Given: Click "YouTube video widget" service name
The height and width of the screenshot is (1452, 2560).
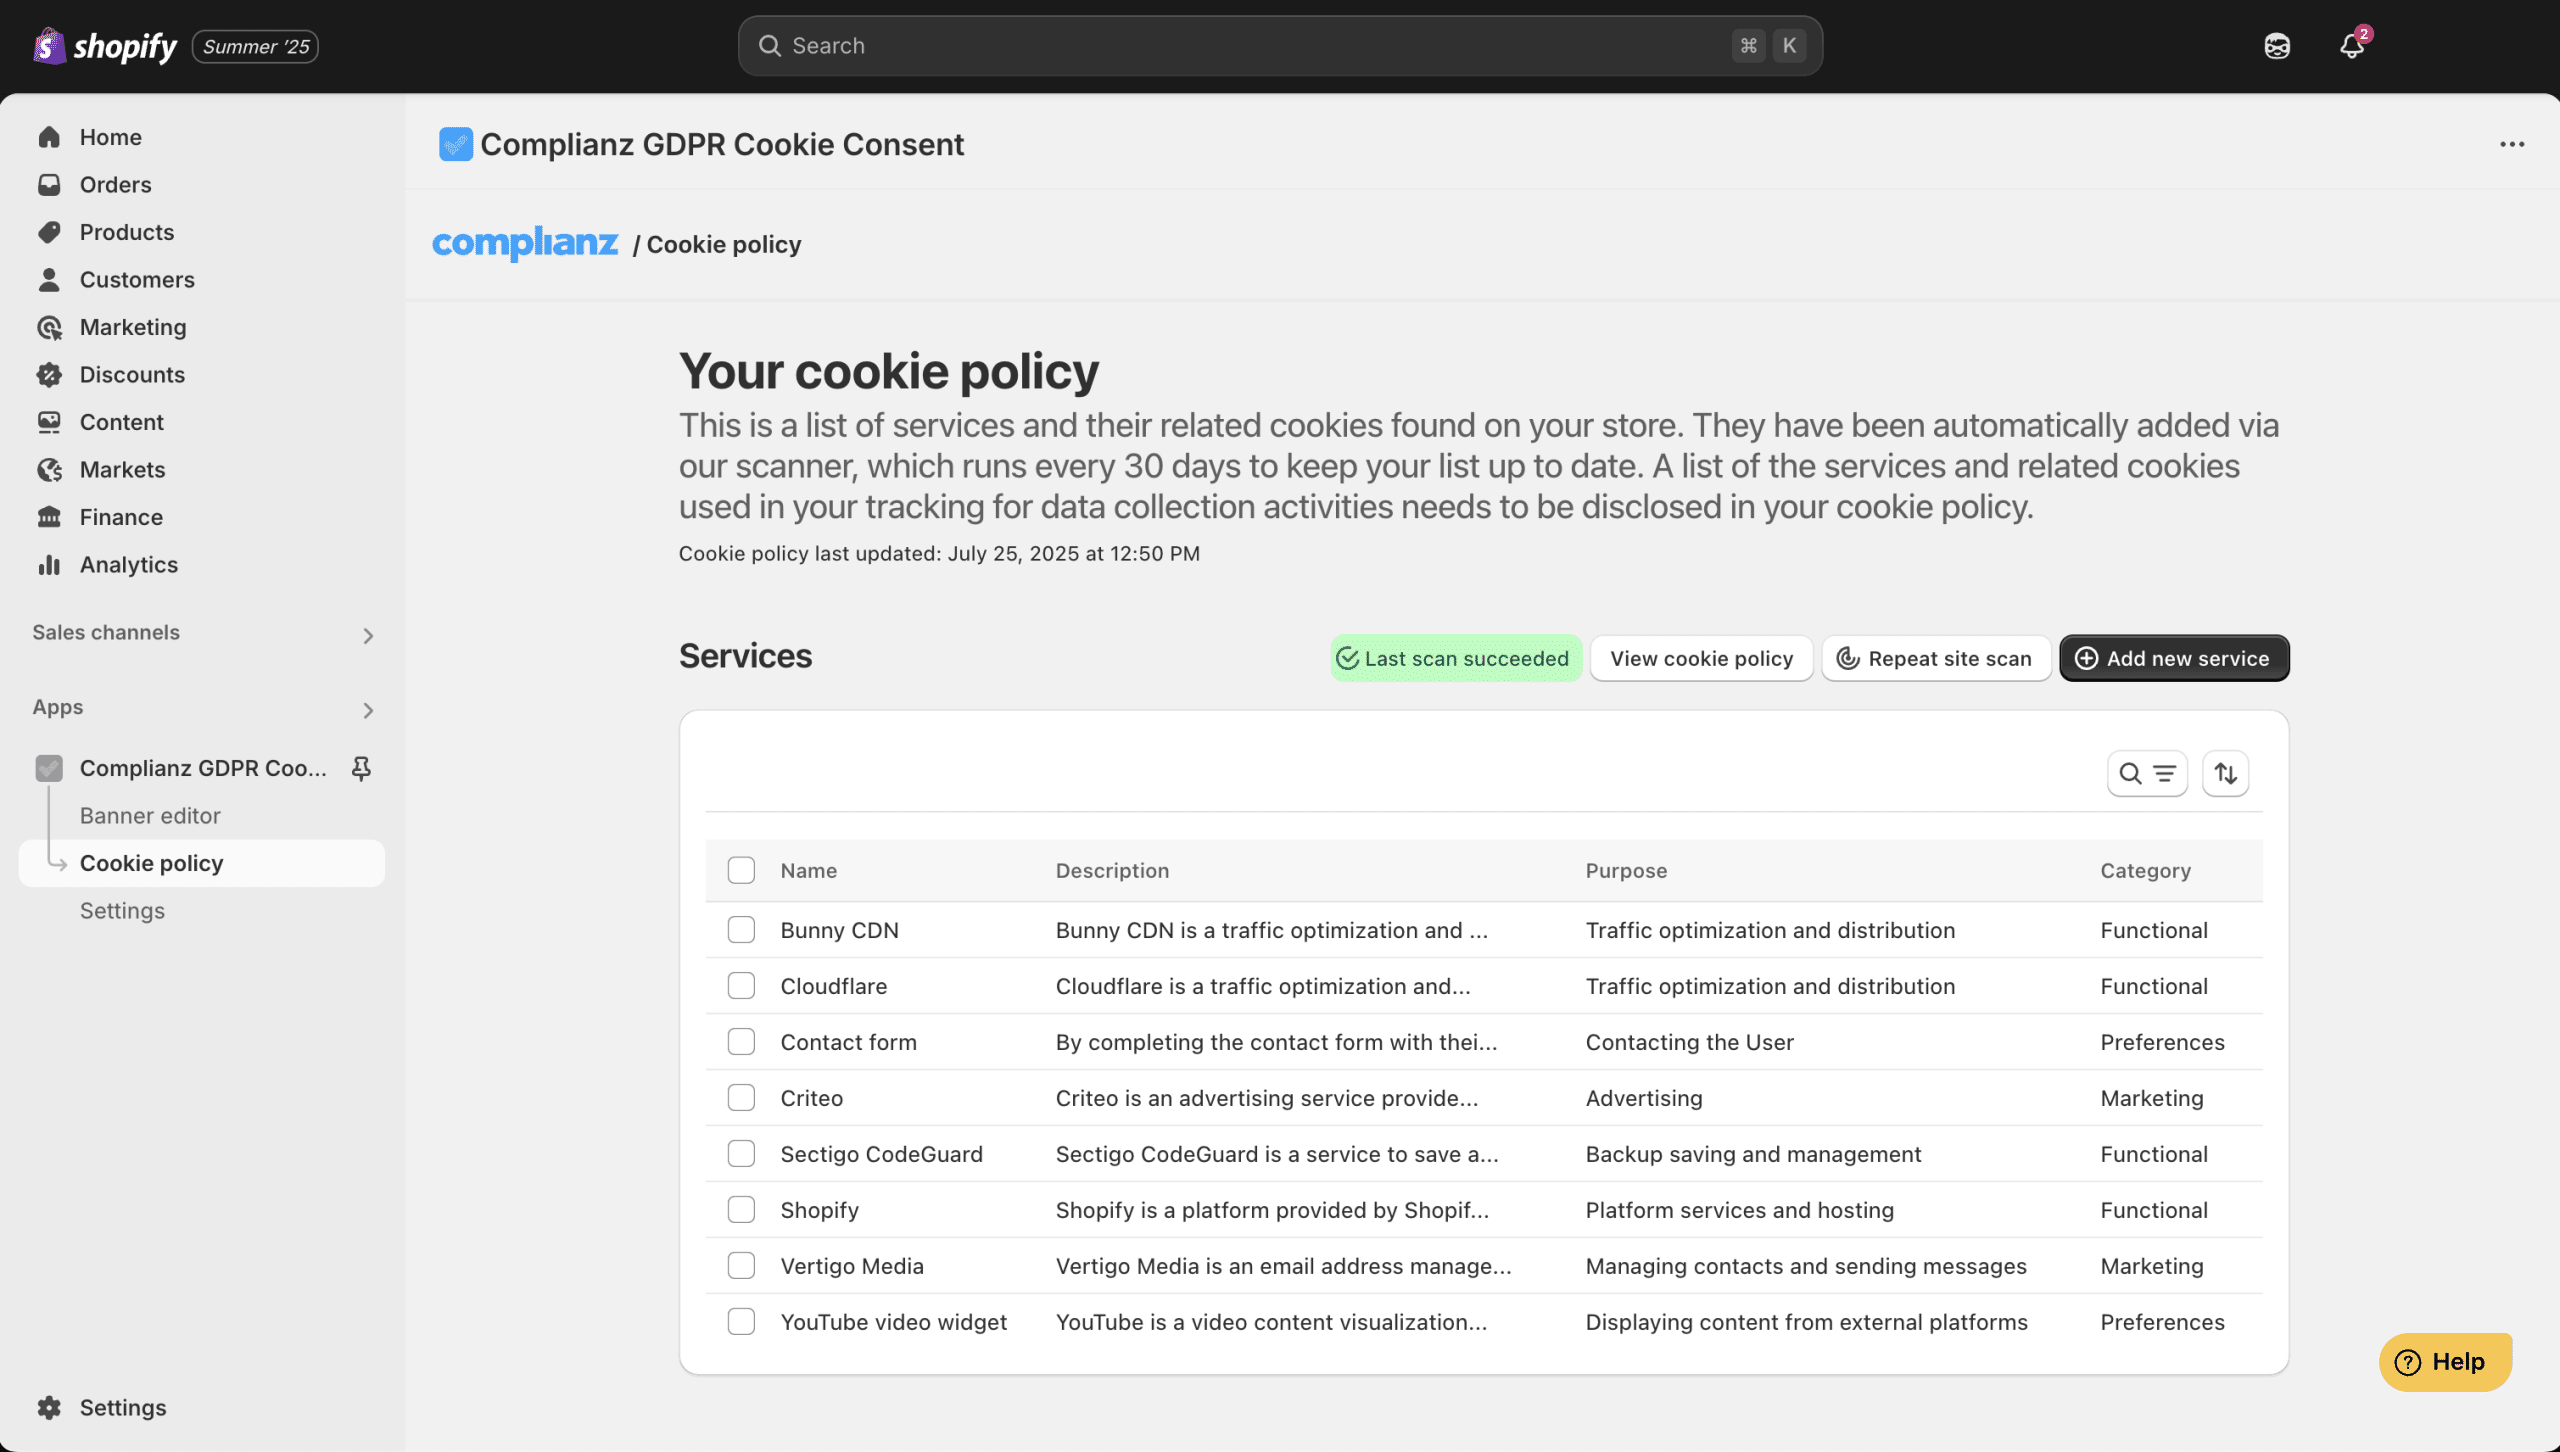Looking at the screenshot, I should point(893,1322).
